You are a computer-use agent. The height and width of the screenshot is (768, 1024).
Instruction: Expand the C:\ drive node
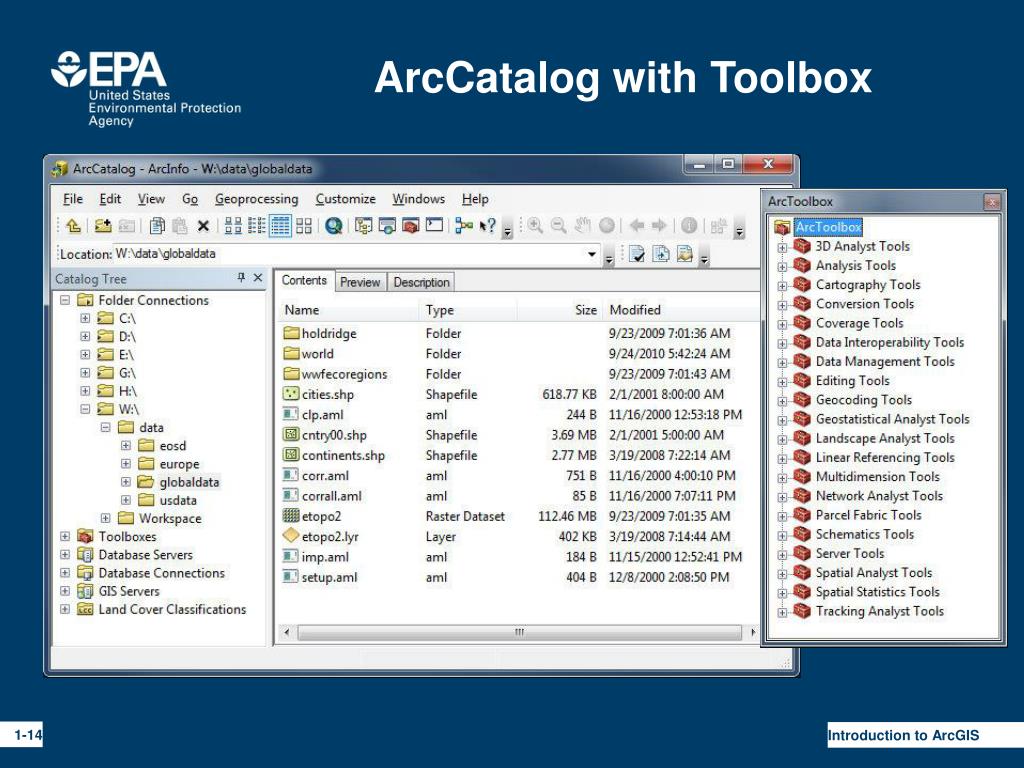pos(85,318)
